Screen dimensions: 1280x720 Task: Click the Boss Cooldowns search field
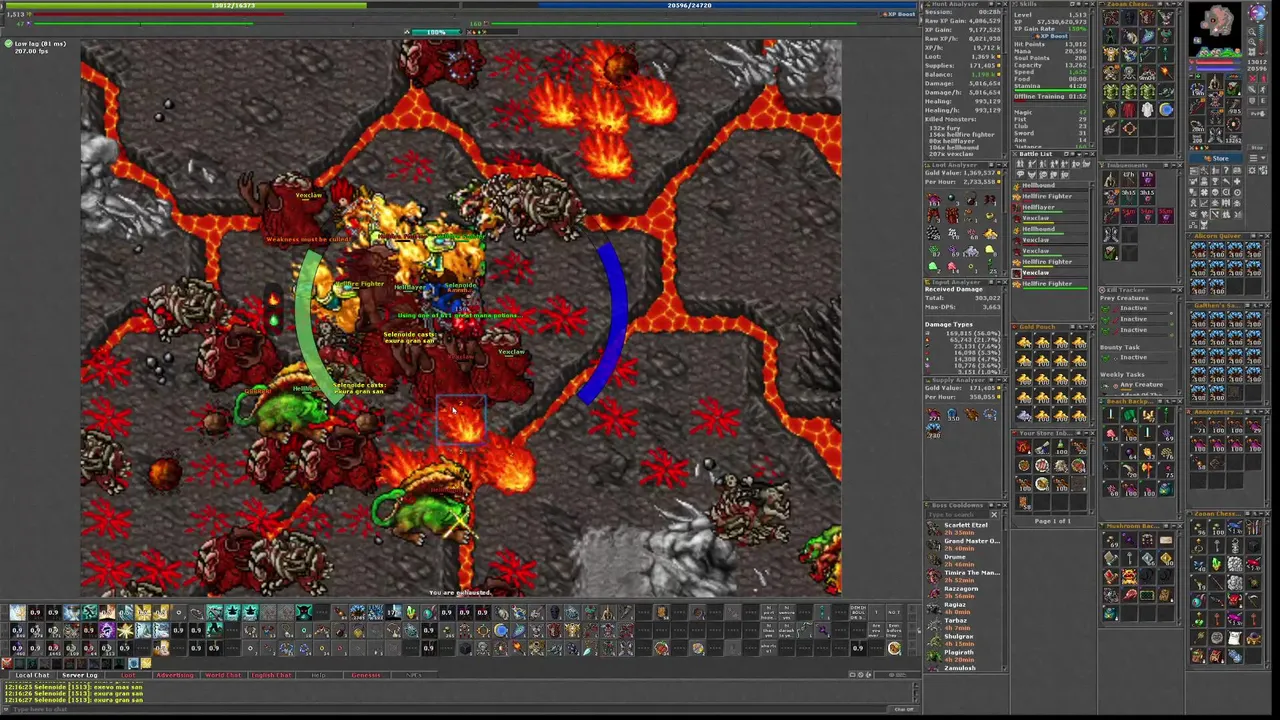pos(958,514)
